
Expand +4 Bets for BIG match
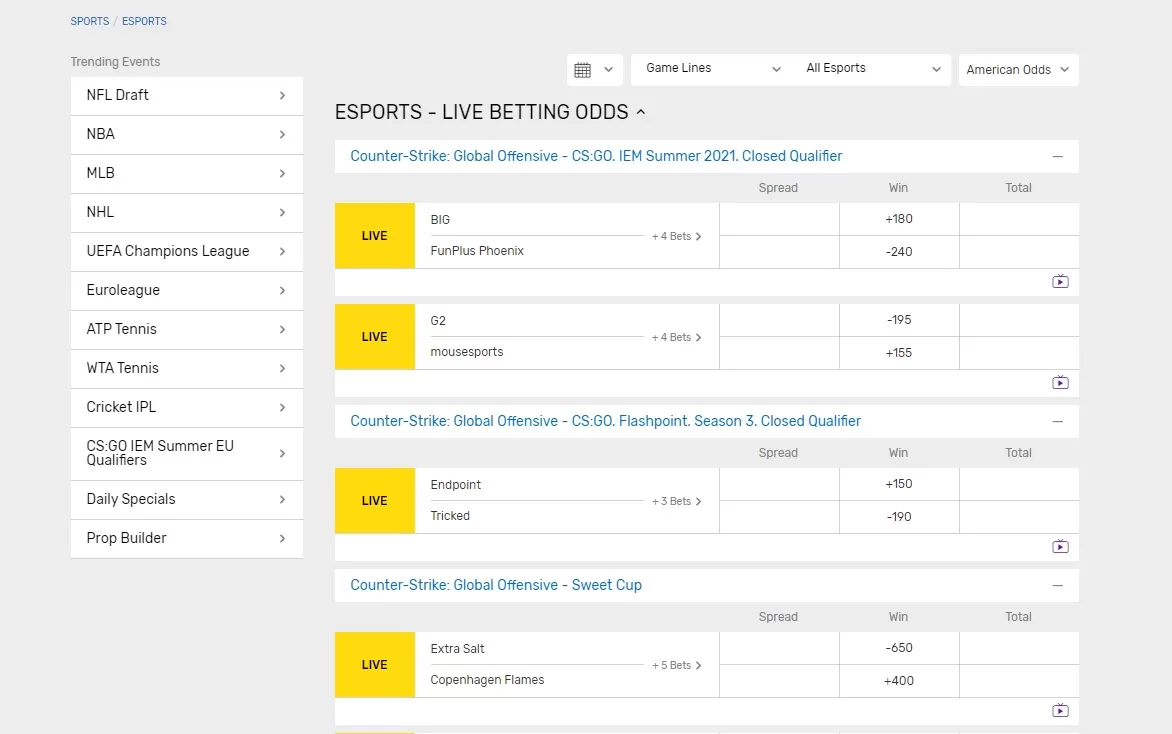coord(676,236)
